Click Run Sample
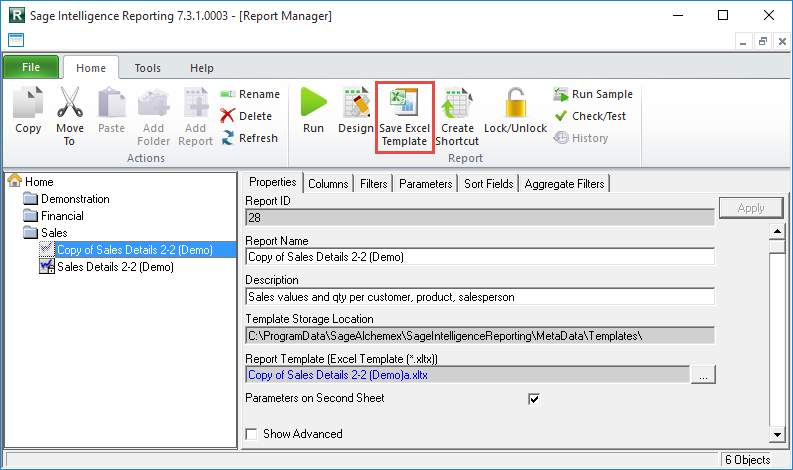 tap(593, 94)
